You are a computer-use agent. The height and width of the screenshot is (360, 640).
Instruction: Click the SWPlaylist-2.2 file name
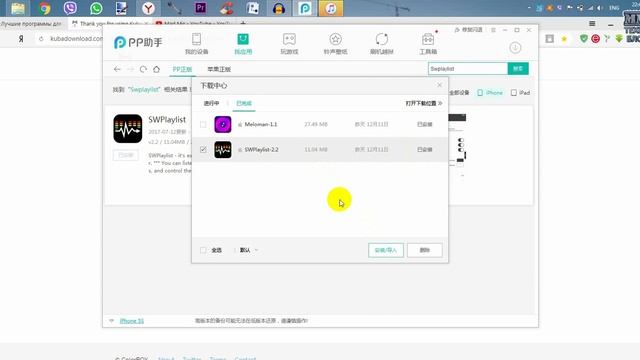(x=261, y=149)
